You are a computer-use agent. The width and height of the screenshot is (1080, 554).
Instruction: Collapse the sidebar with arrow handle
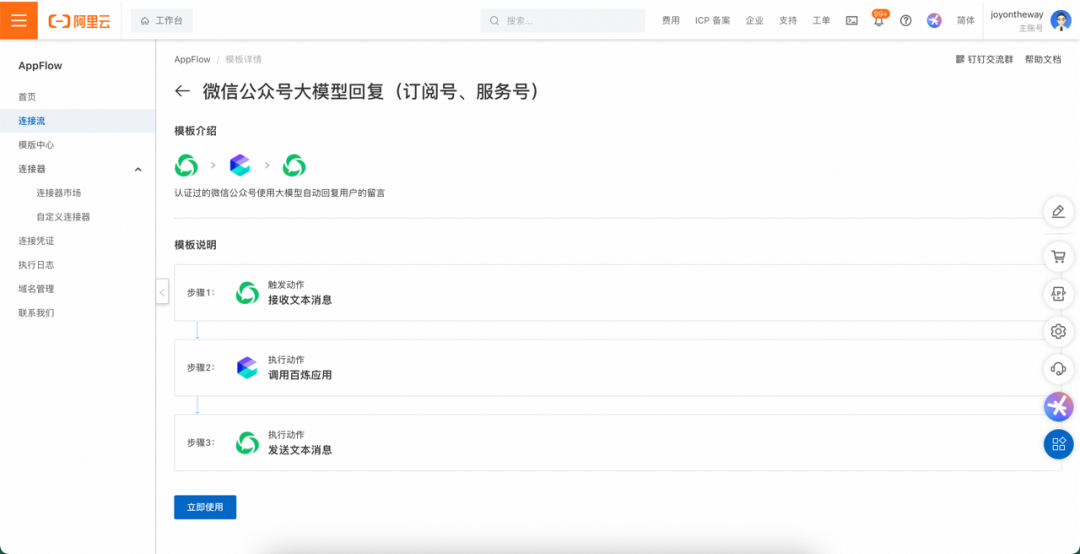[x=162, y=292]
